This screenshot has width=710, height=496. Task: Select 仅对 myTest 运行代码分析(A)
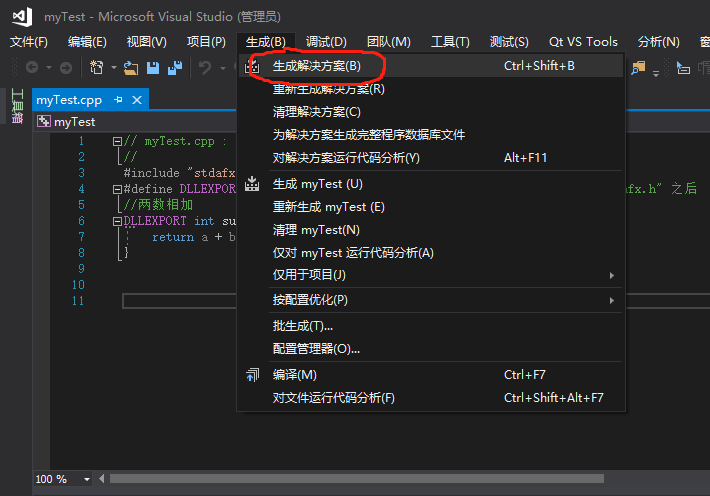pyautogui.click(x=431, y=253)
